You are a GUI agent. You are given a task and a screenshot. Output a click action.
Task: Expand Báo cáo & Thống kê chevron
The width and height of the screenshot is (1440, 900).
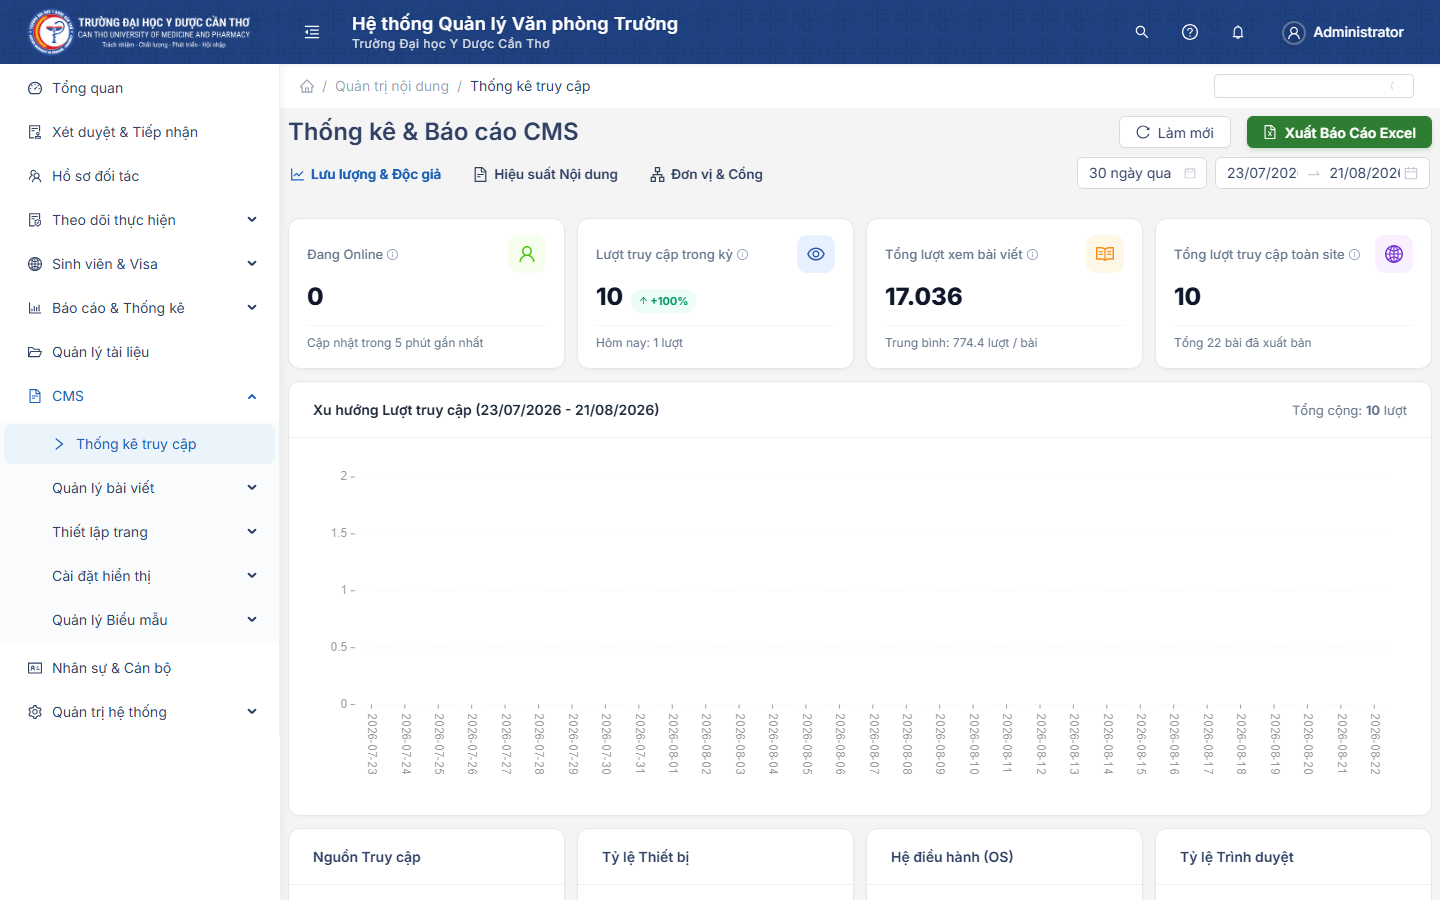[x=252, y=308]
